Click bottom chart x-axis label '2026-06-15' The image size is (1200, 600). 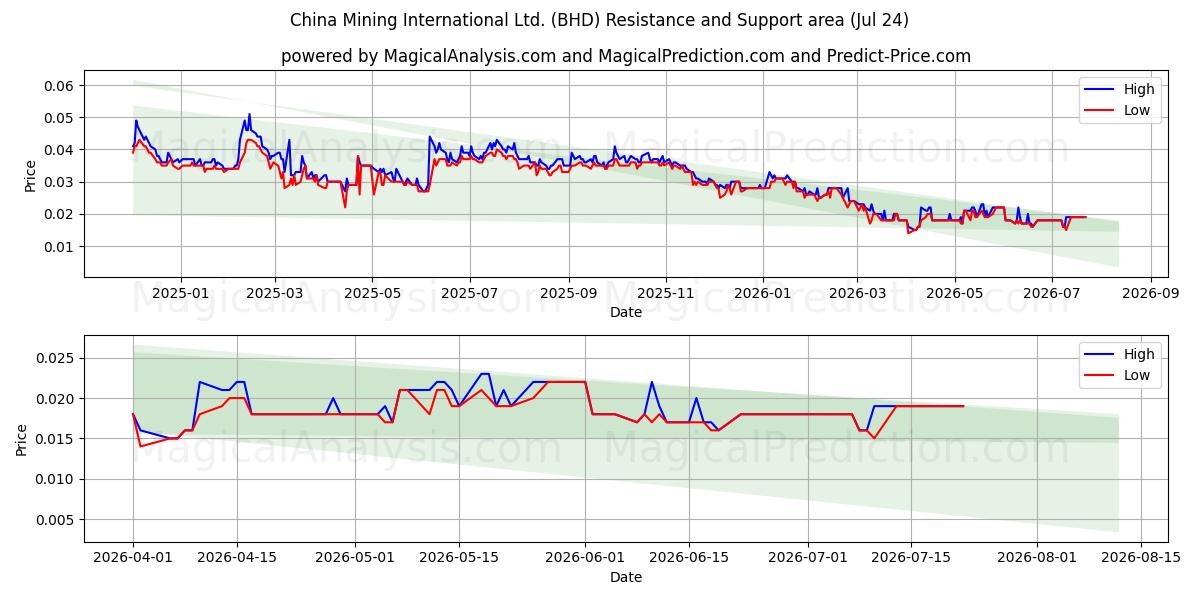tap(690, 559)
